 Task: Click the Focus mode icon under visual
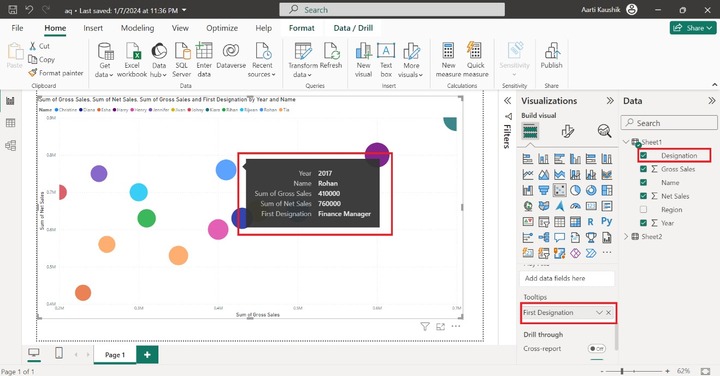click(x=440, y=326)
